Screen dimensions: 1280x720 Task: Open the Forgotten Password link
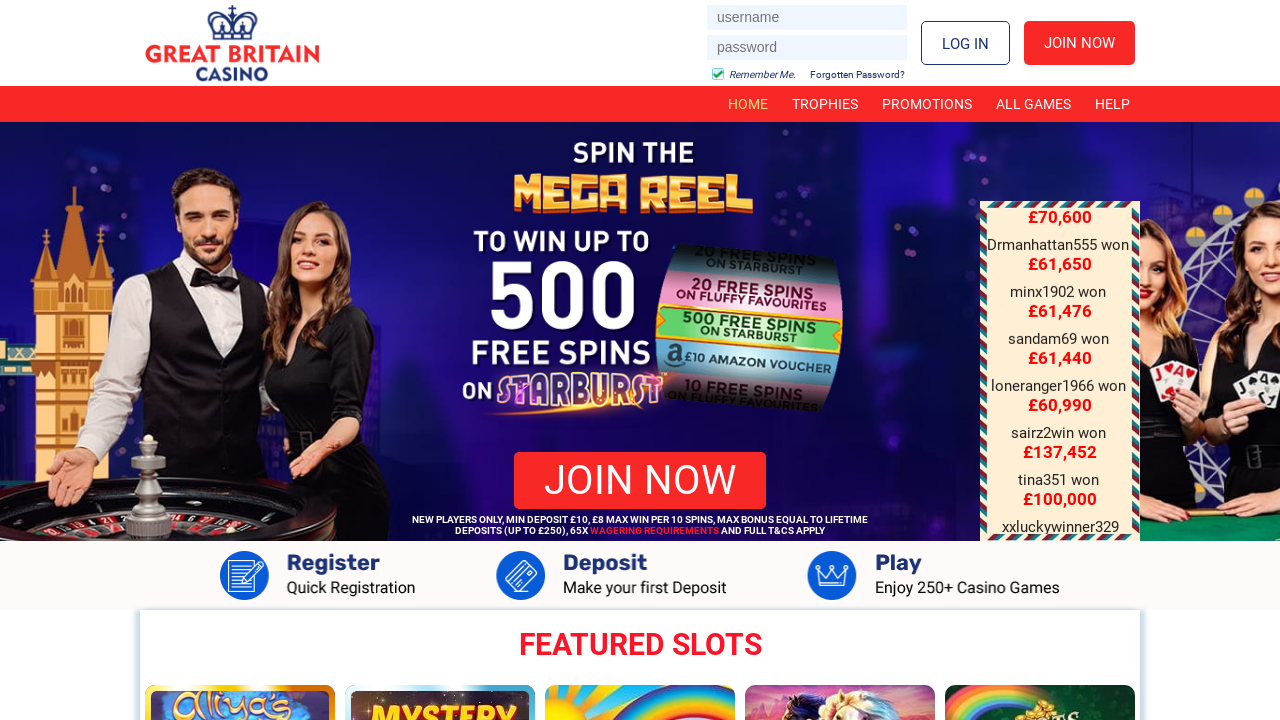point(857,75)
